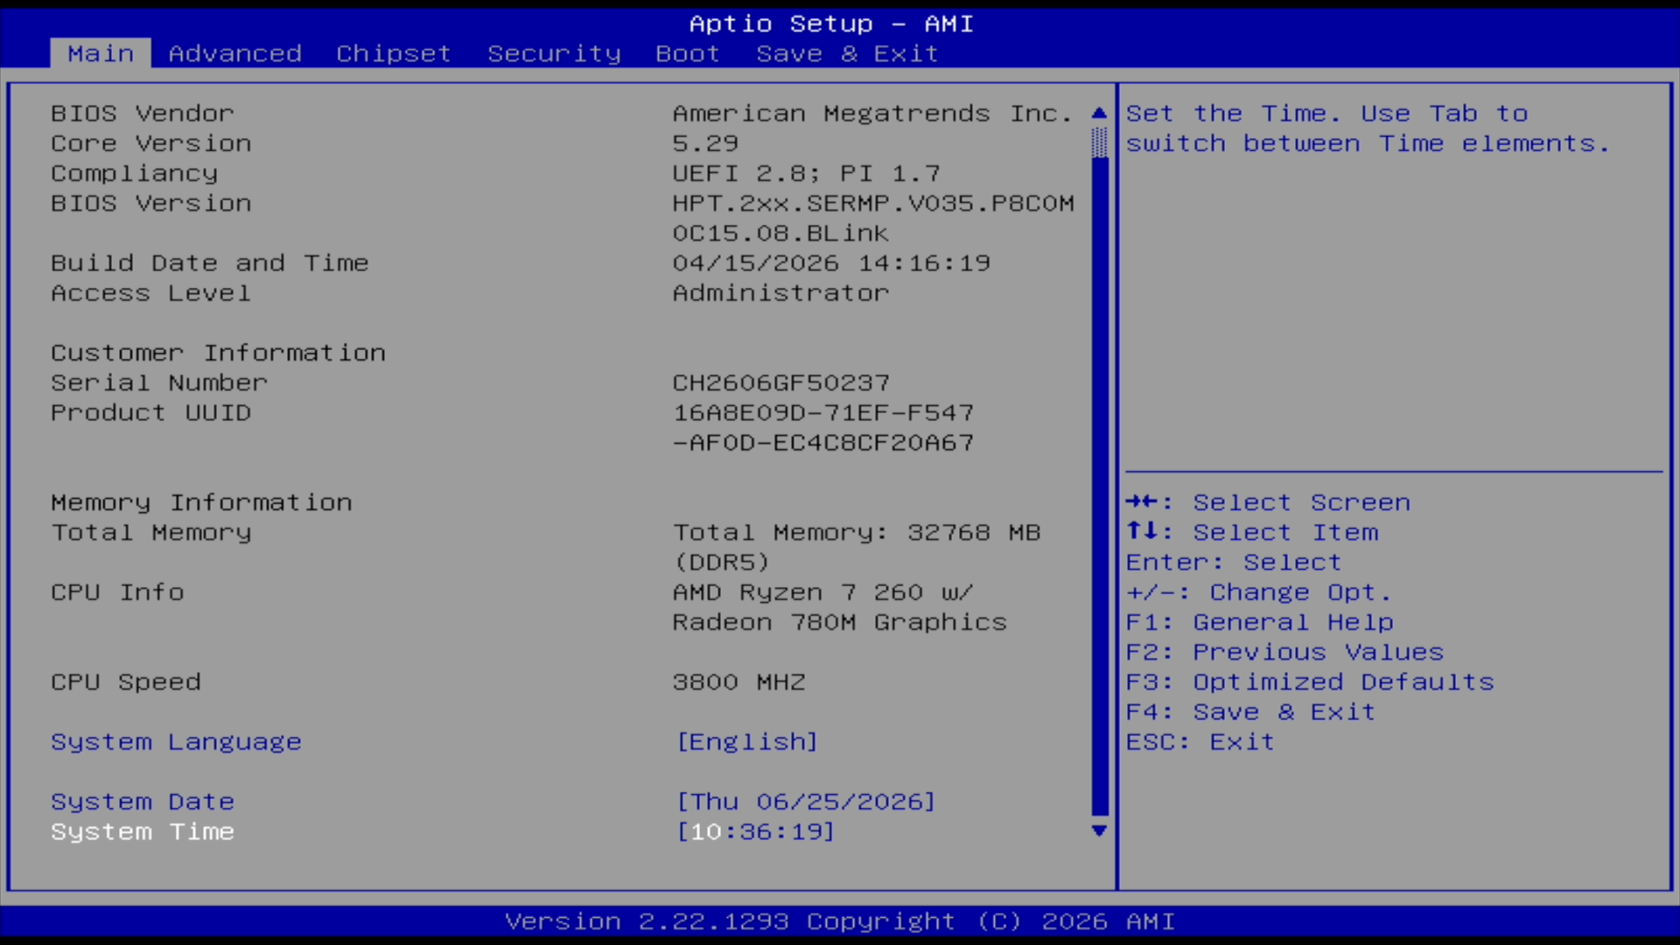Click the 5.29 core version value
Viewport: 1680px width, 945px height.
click(x=705, y=143)
